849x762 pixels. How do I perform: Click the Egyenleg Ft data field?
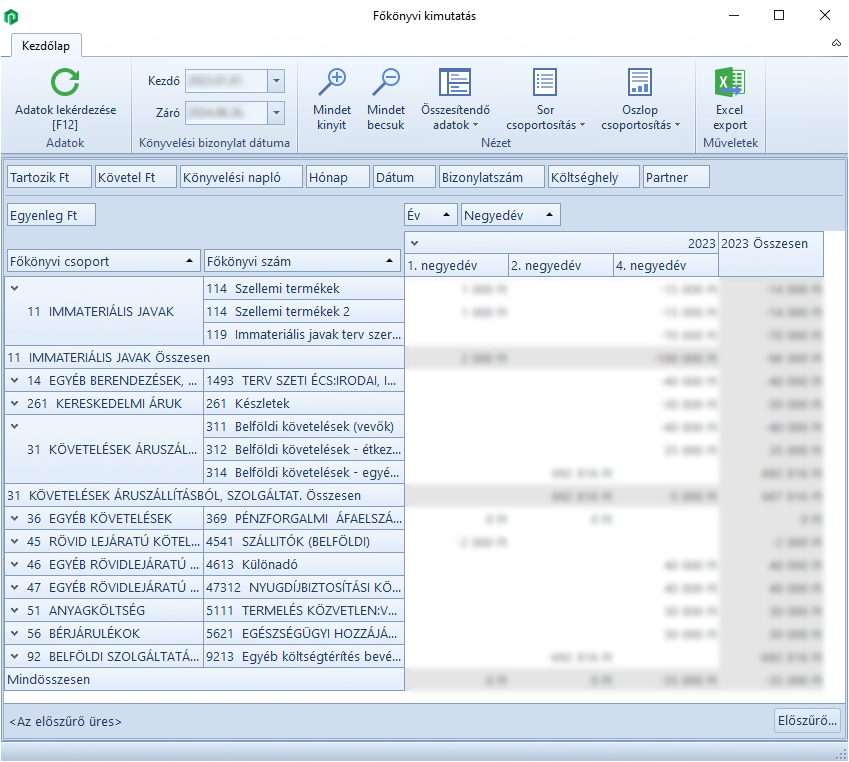[50, 214]
